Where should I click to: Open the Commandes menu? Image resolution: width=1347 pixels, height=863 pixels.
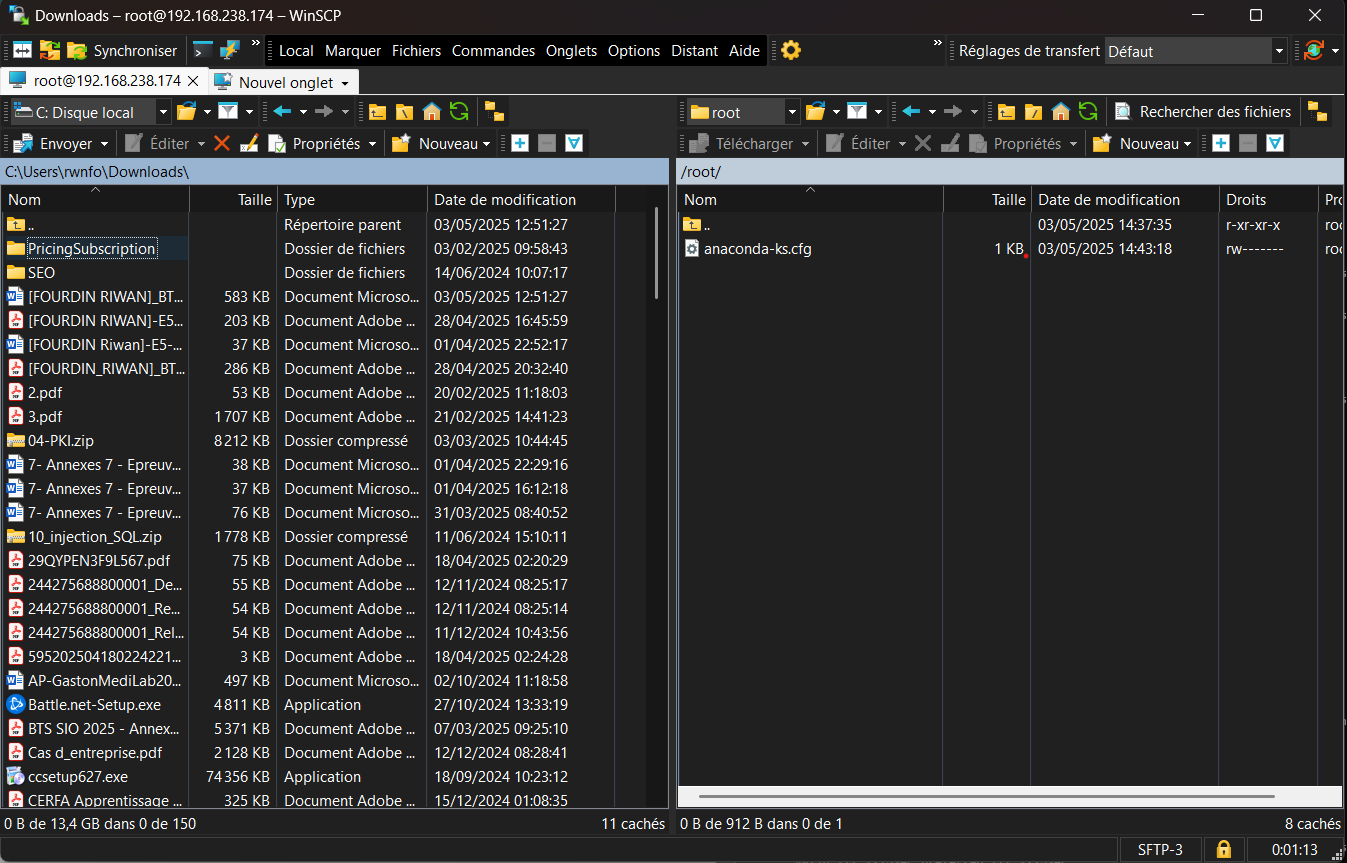click(493, 50)
